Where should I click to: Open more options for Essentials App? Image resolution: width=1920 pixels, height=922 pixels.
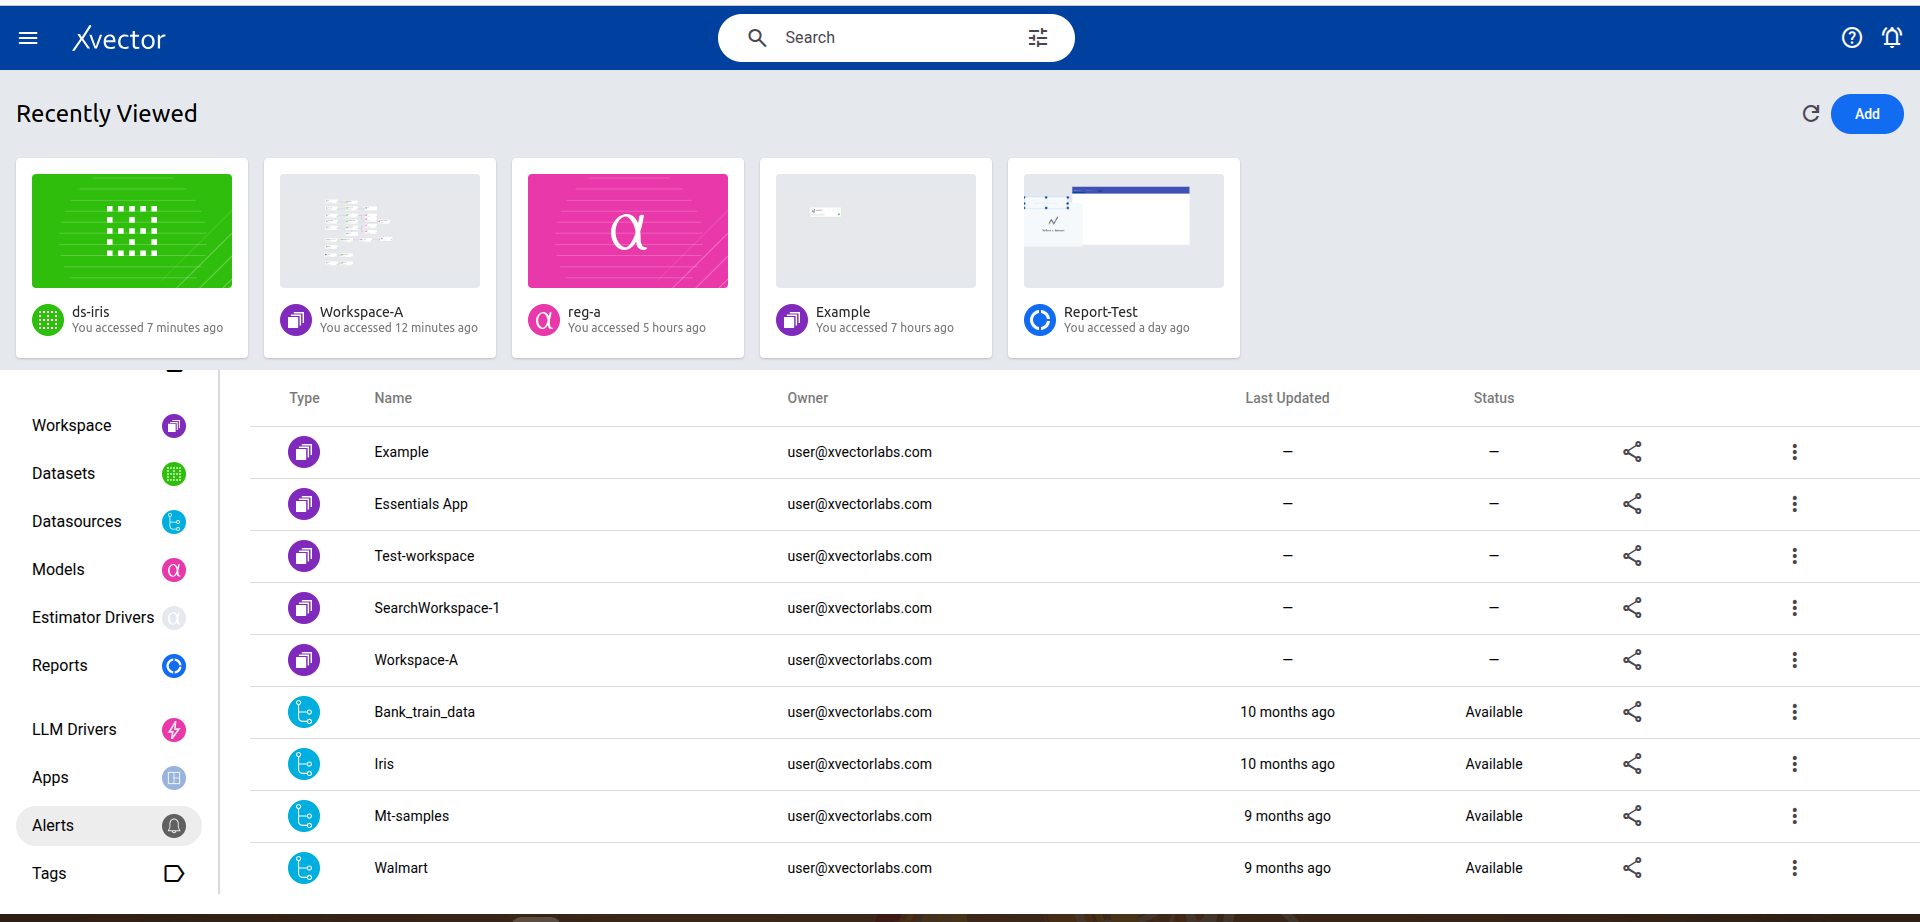click(1795, 504)
